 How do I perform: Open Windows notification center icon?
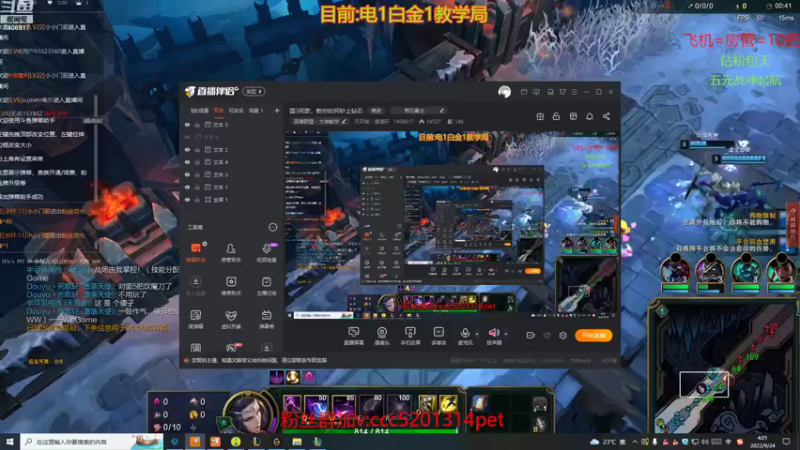coord(787,442)
